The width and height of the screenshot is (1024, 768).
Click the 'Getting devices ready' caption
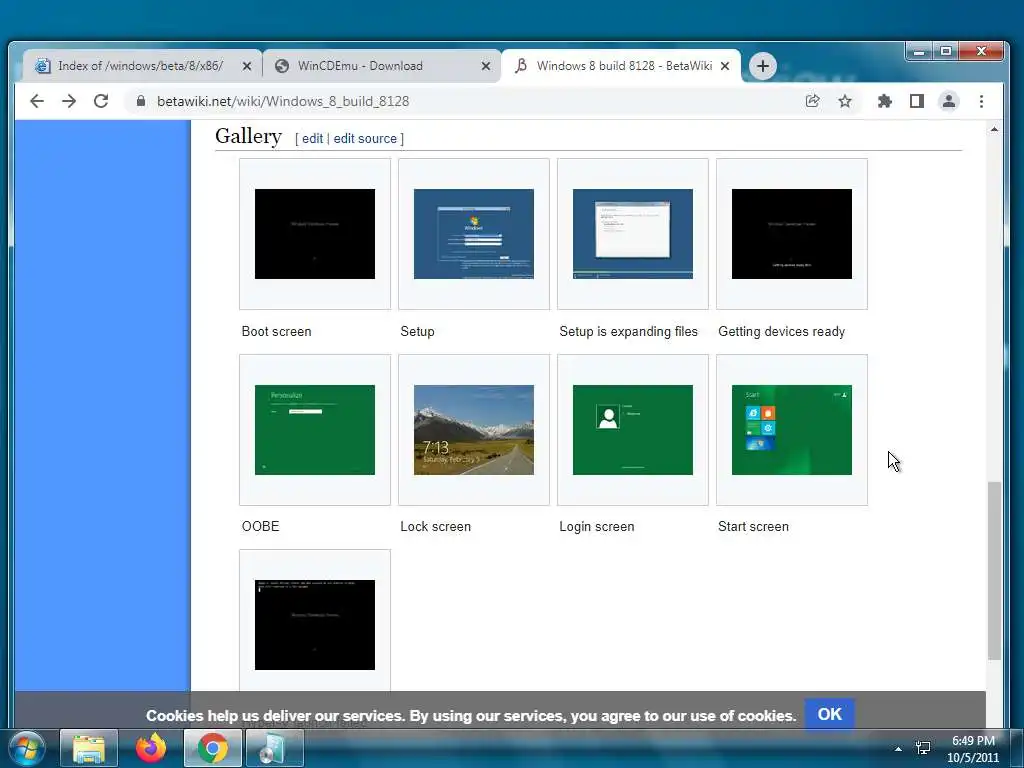coord(781,331)
